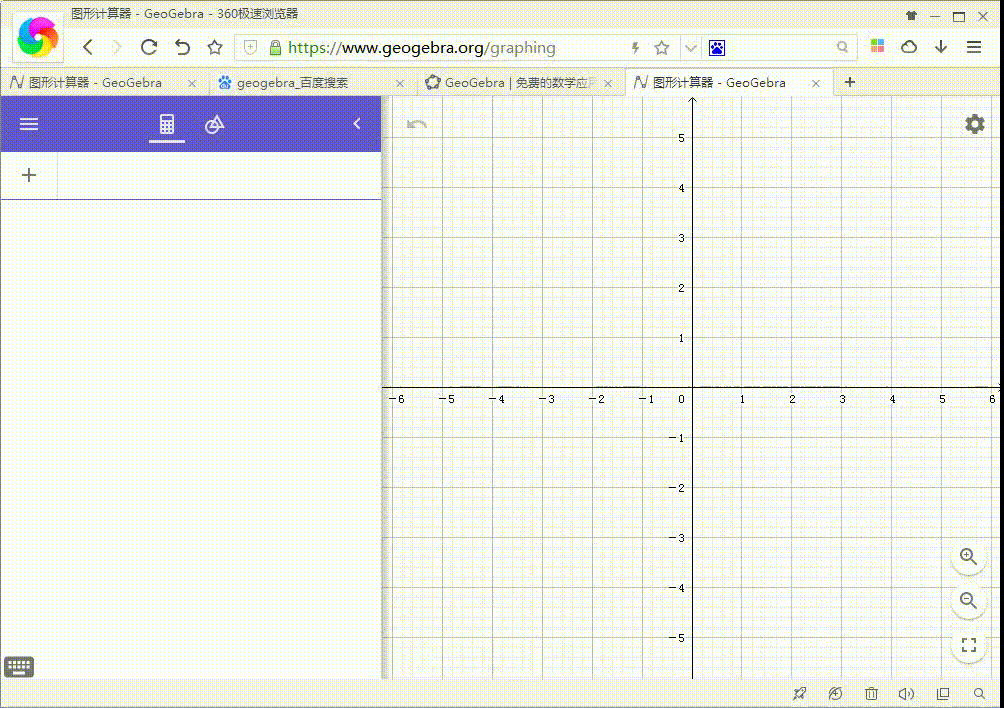Enter fullscreen graphics view
The image size is (1004, 708).
pos(968,645)
